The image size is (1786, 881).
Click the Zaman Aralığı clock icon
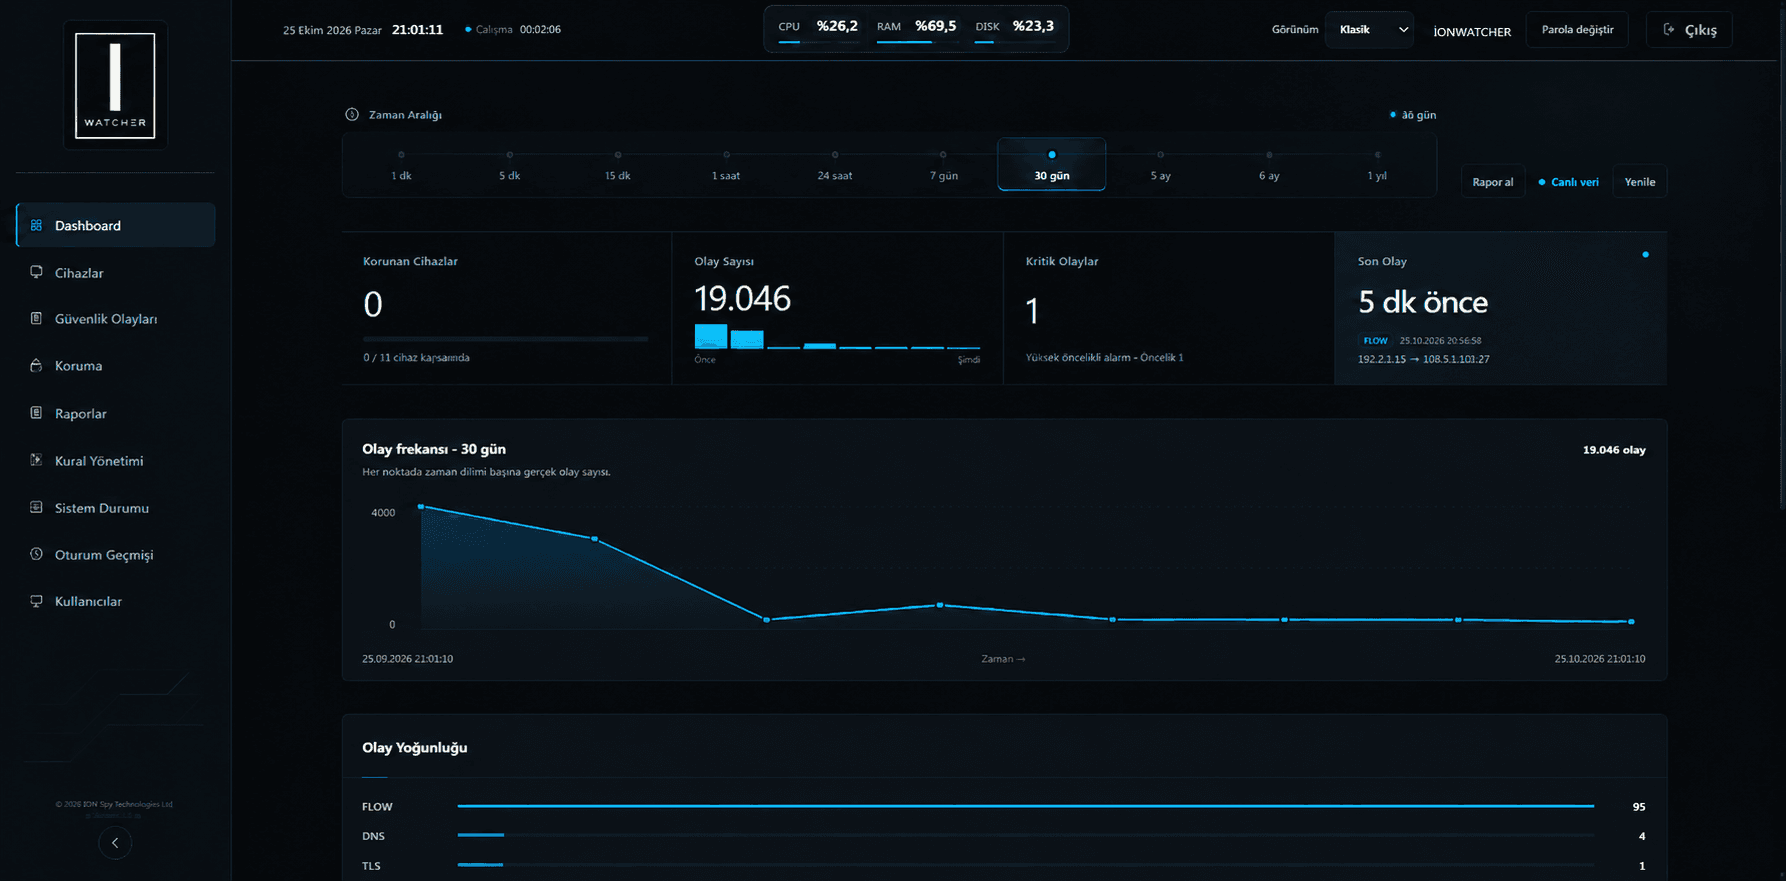(352, 114)
